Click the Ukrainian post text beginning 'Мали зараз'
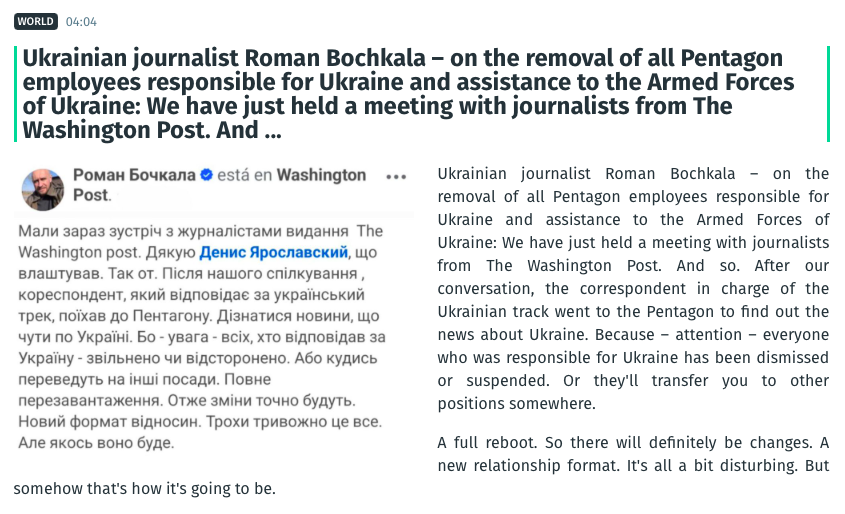The height and width of the screenshot is (514, 845). click(202, 337)
